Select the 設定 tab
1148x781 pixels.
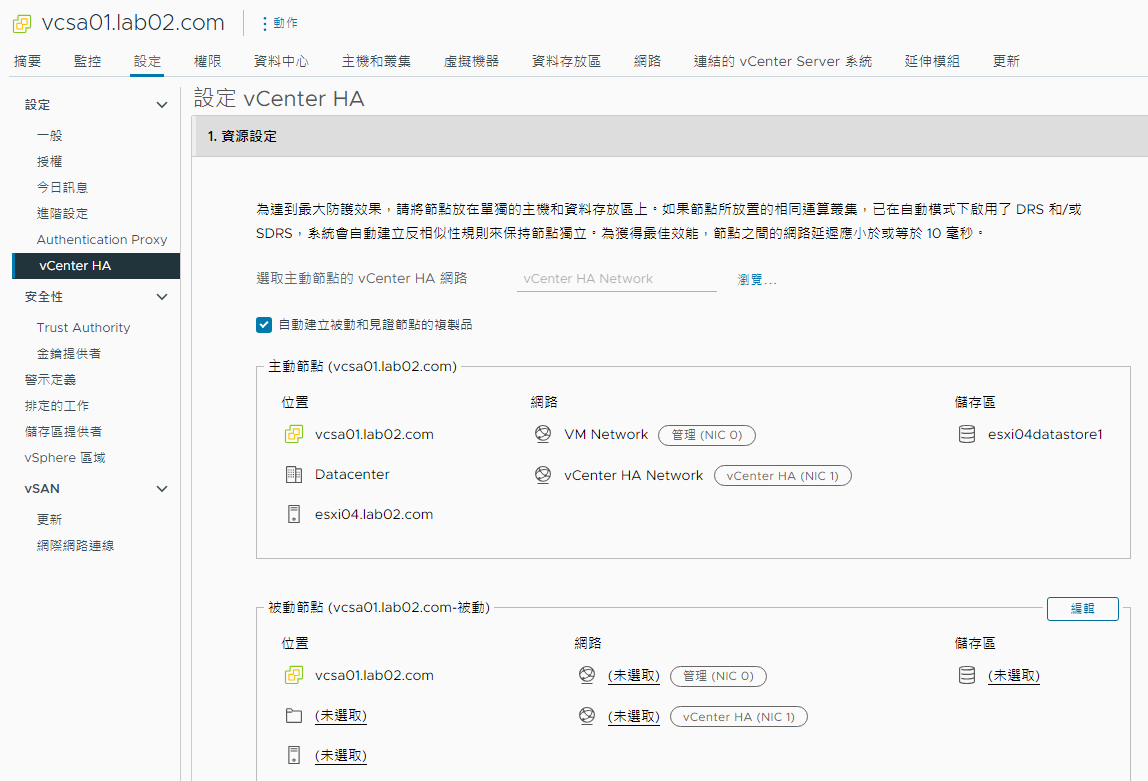pyautogui.click(x=147, y=61)
